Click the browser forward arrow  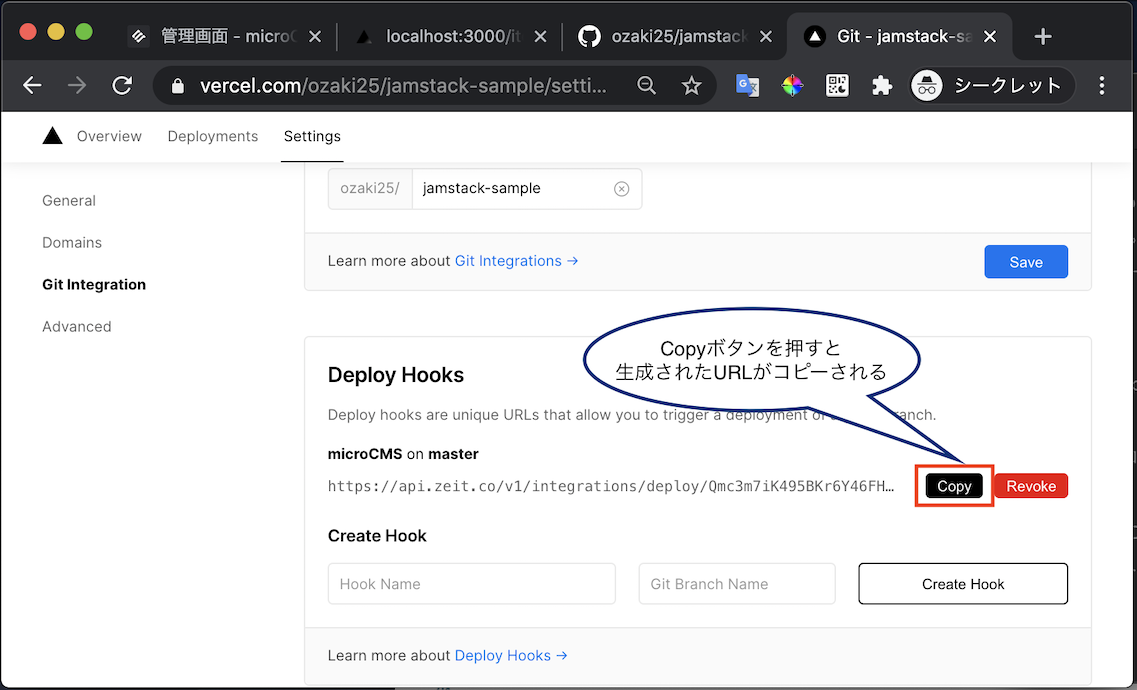pos(76,86)
